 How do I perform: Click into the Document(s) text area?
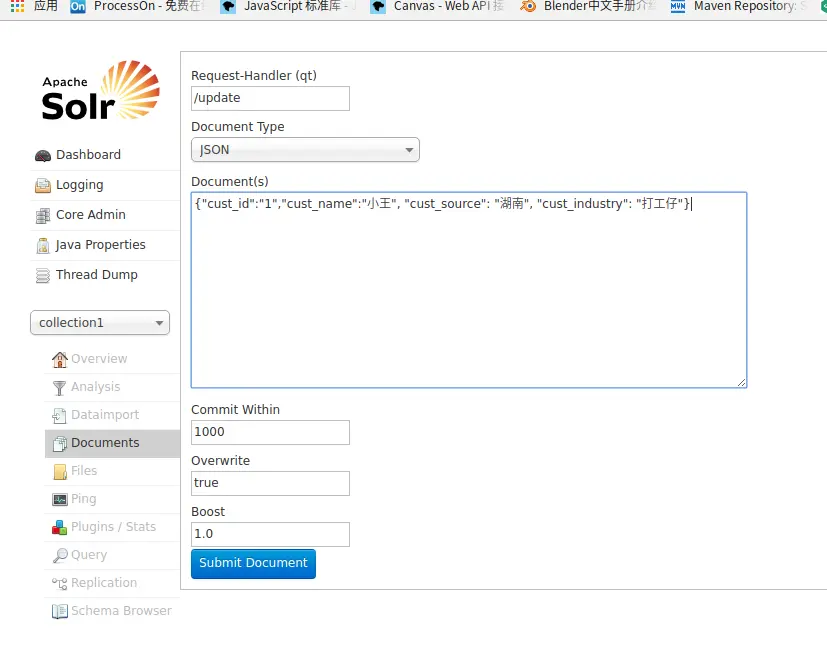point(469,290)
